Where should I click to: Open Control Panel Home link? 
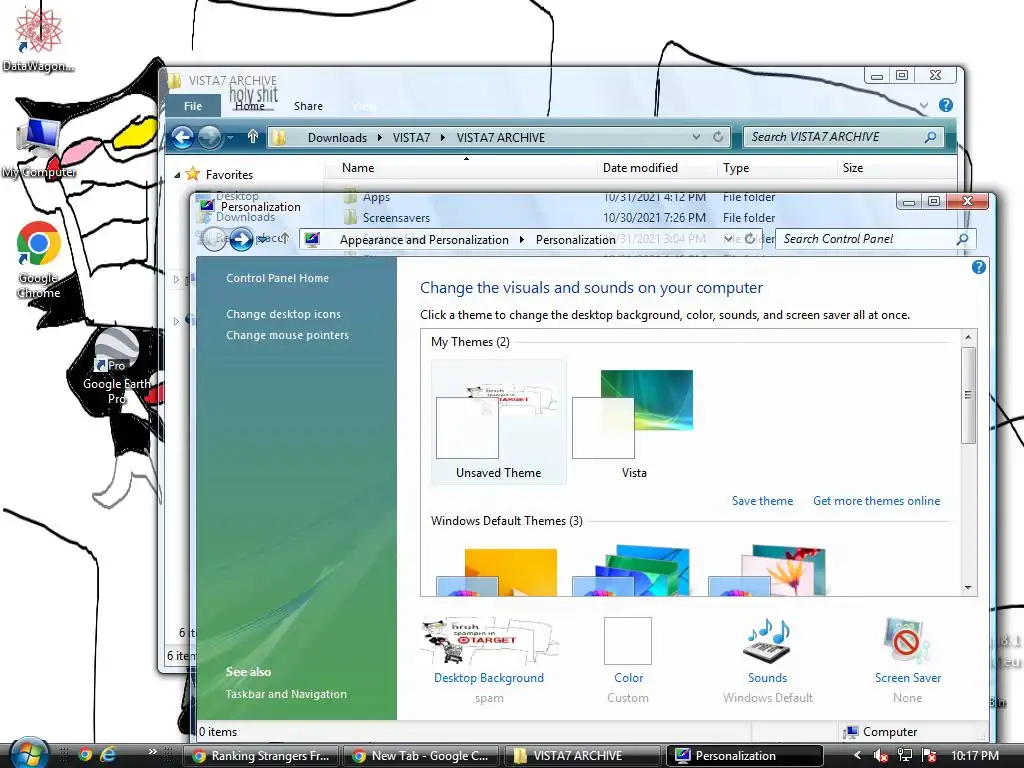278,278
